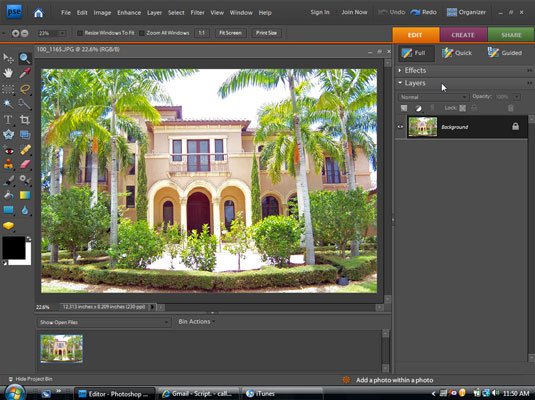Hide Project Bin toggle

click(x=30, y=379)
